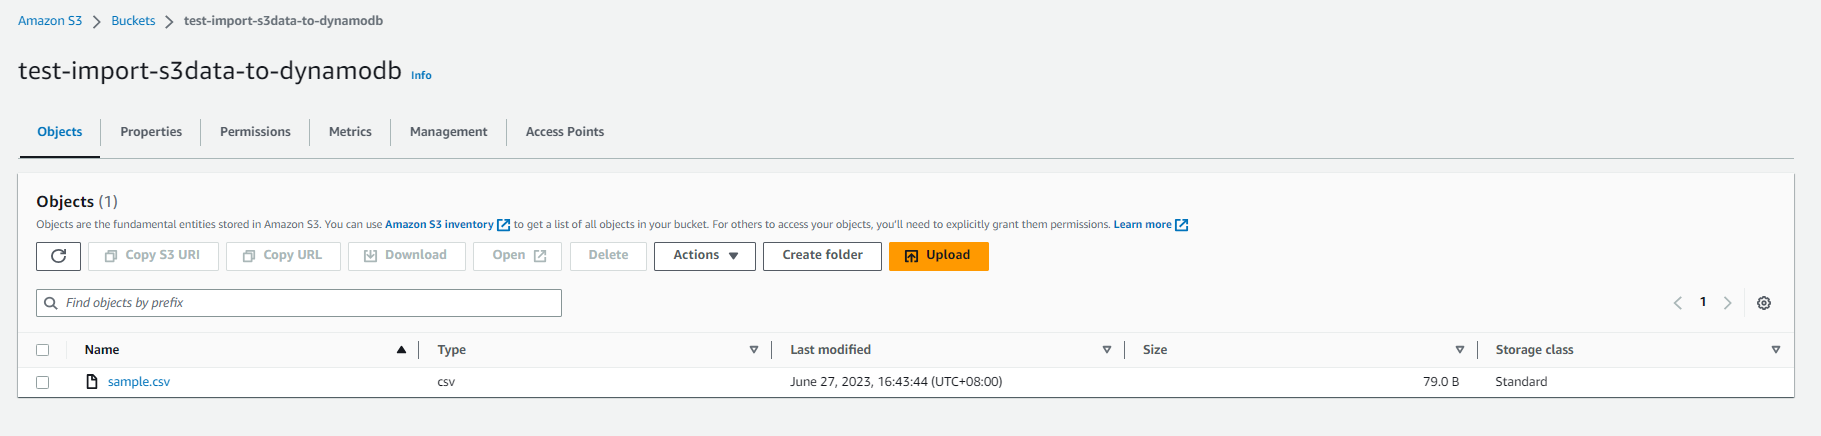Click the previous page chevron
This screenshot has width=1821, height=436.
(1678, 303)
